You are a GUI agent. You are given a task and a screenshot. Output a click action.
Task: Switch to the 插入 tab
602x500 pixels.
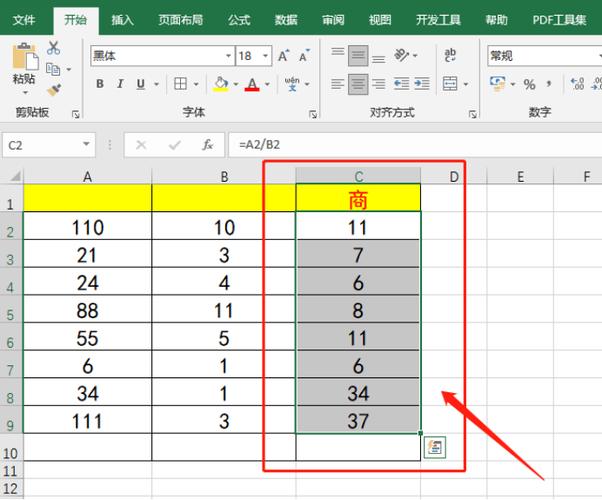coord(122,20)
